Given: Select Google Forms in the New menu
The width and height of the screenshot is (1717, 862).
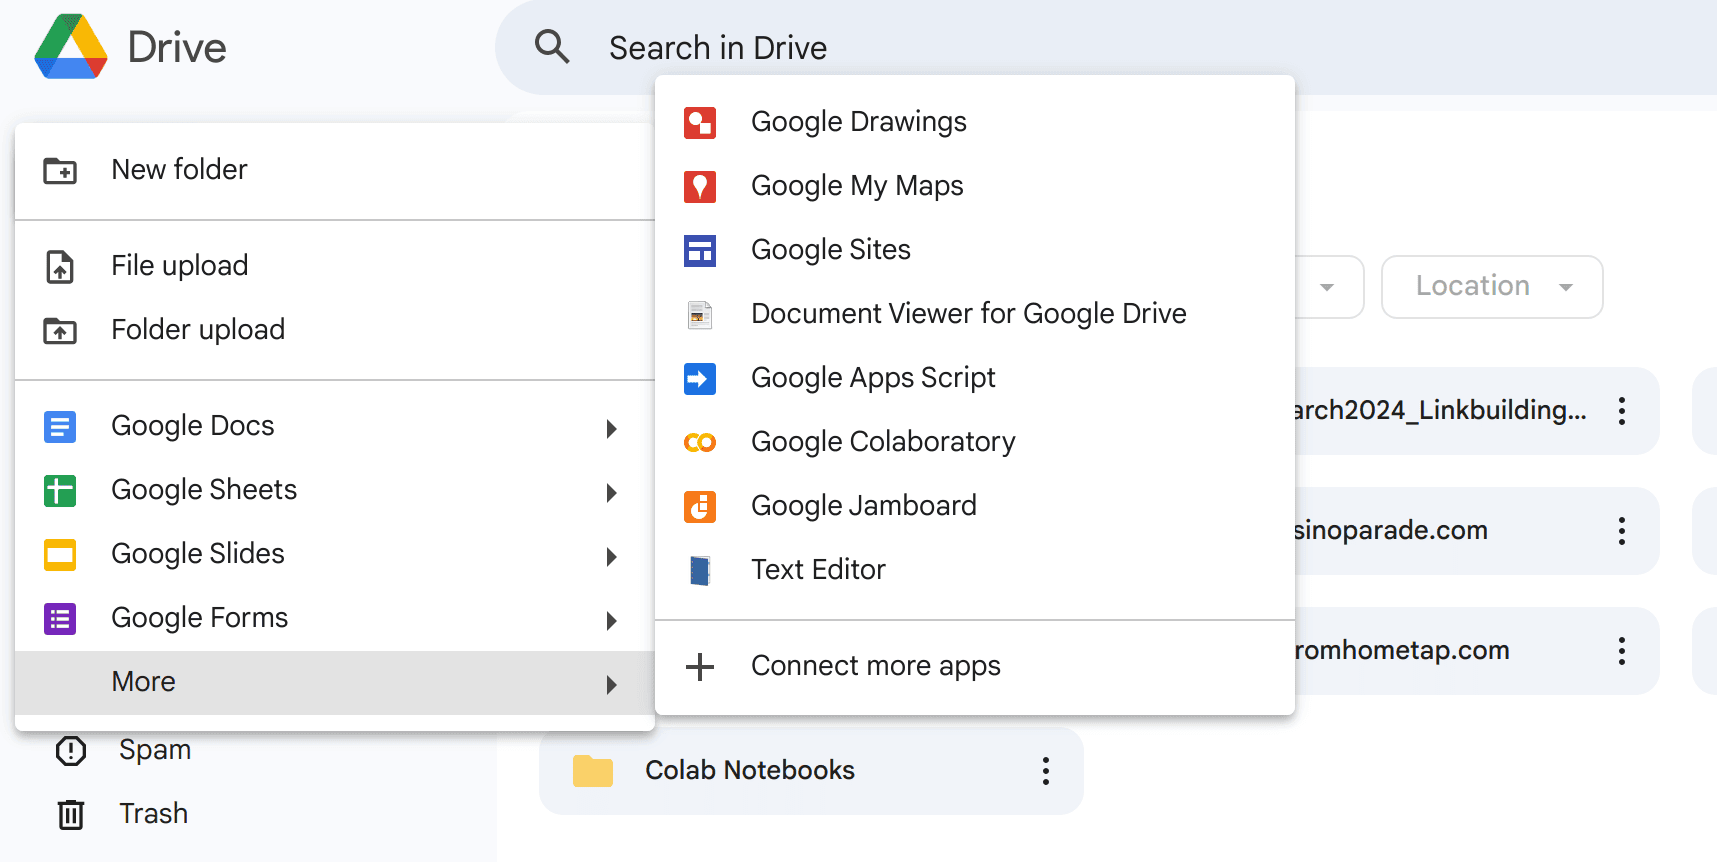Looking at the screenshot, I should (335, 619).
